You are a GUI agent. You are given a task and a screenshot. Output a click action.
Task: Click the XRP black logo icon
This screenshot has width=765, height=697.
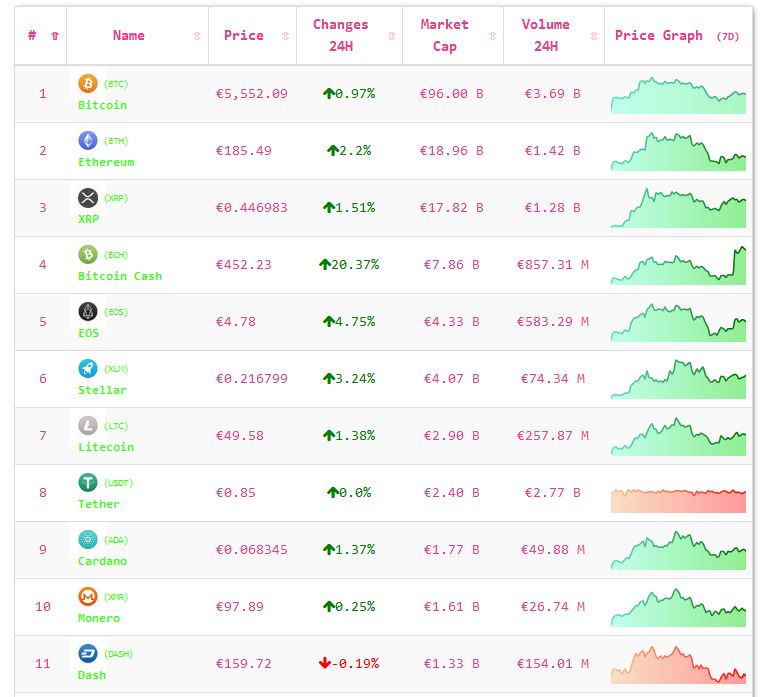(87, 198)
